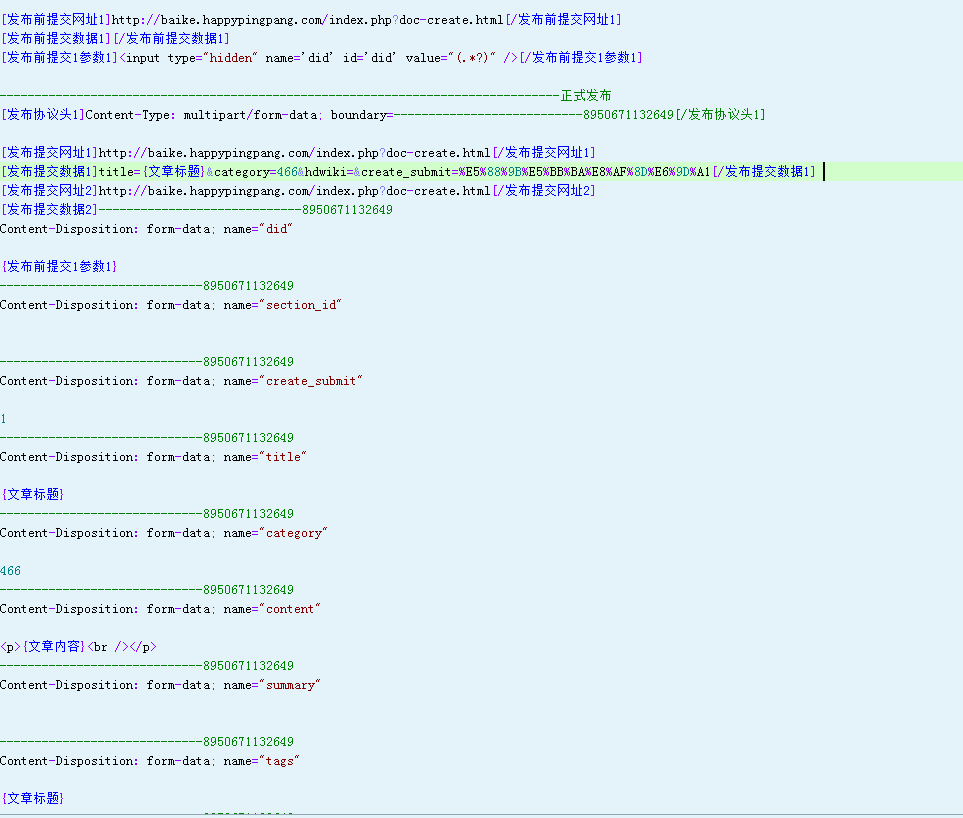Viewport: 963px width, 818px height.
Task: Click the form-data name="create_submit" line
Action: tap(180, 381)
